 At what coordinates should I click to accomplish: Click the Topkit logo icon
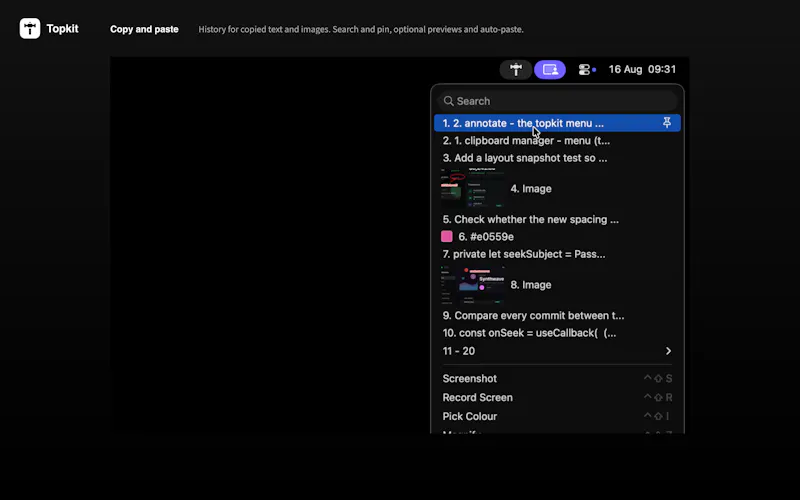pyautogui.click(x=30, y=29)
